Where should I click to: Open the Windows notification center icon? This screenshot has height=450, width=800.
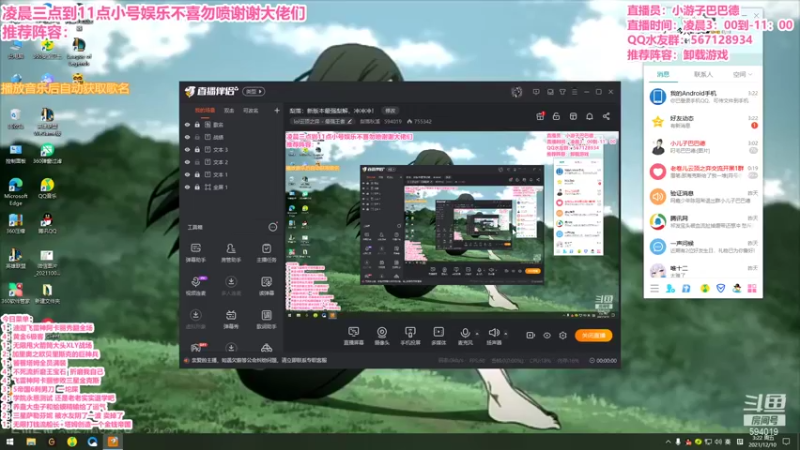point(786,442)
